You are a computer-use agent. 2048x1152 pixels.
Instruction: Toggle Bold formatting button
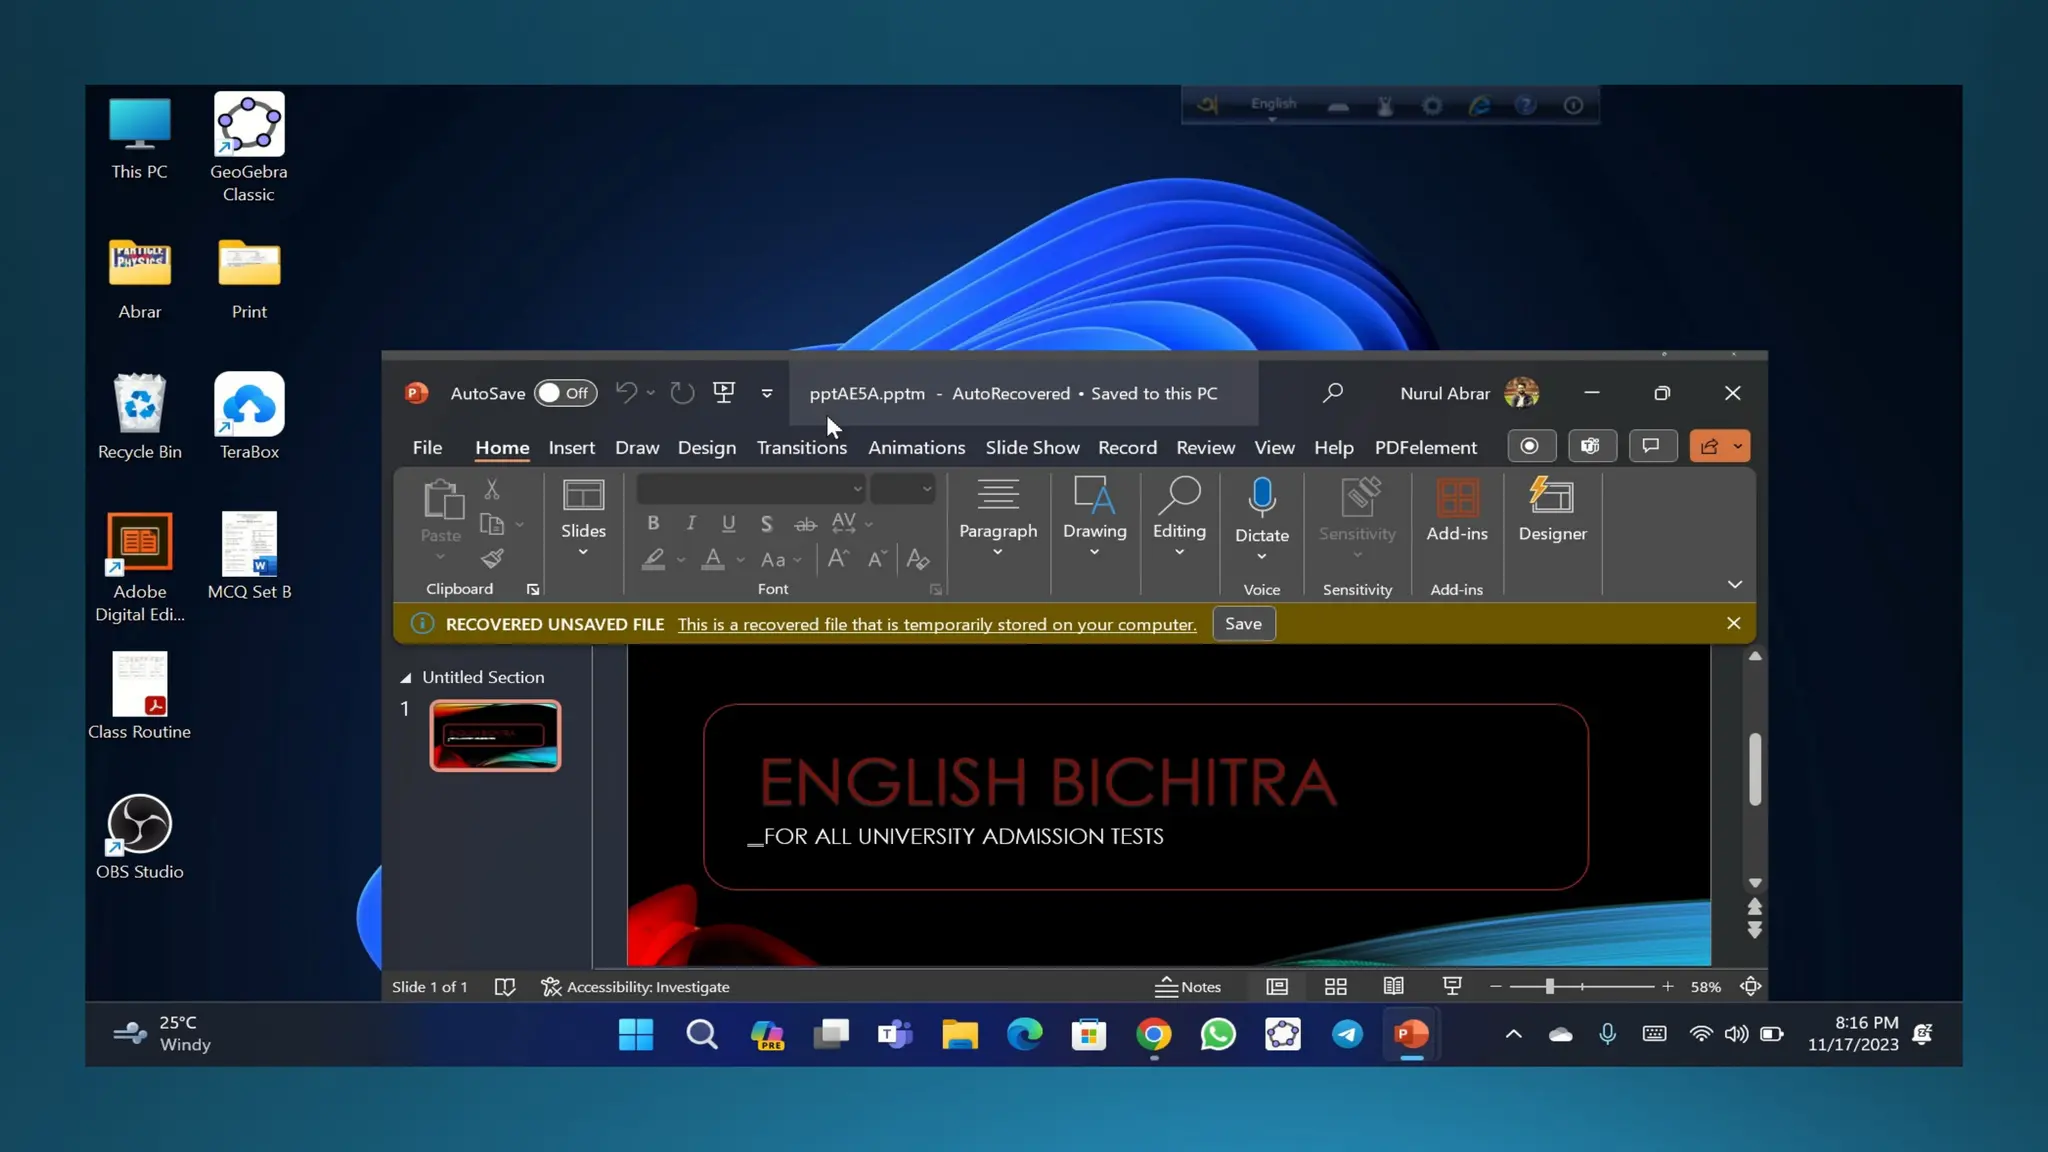pyautogui.click(x=653, y=523)
